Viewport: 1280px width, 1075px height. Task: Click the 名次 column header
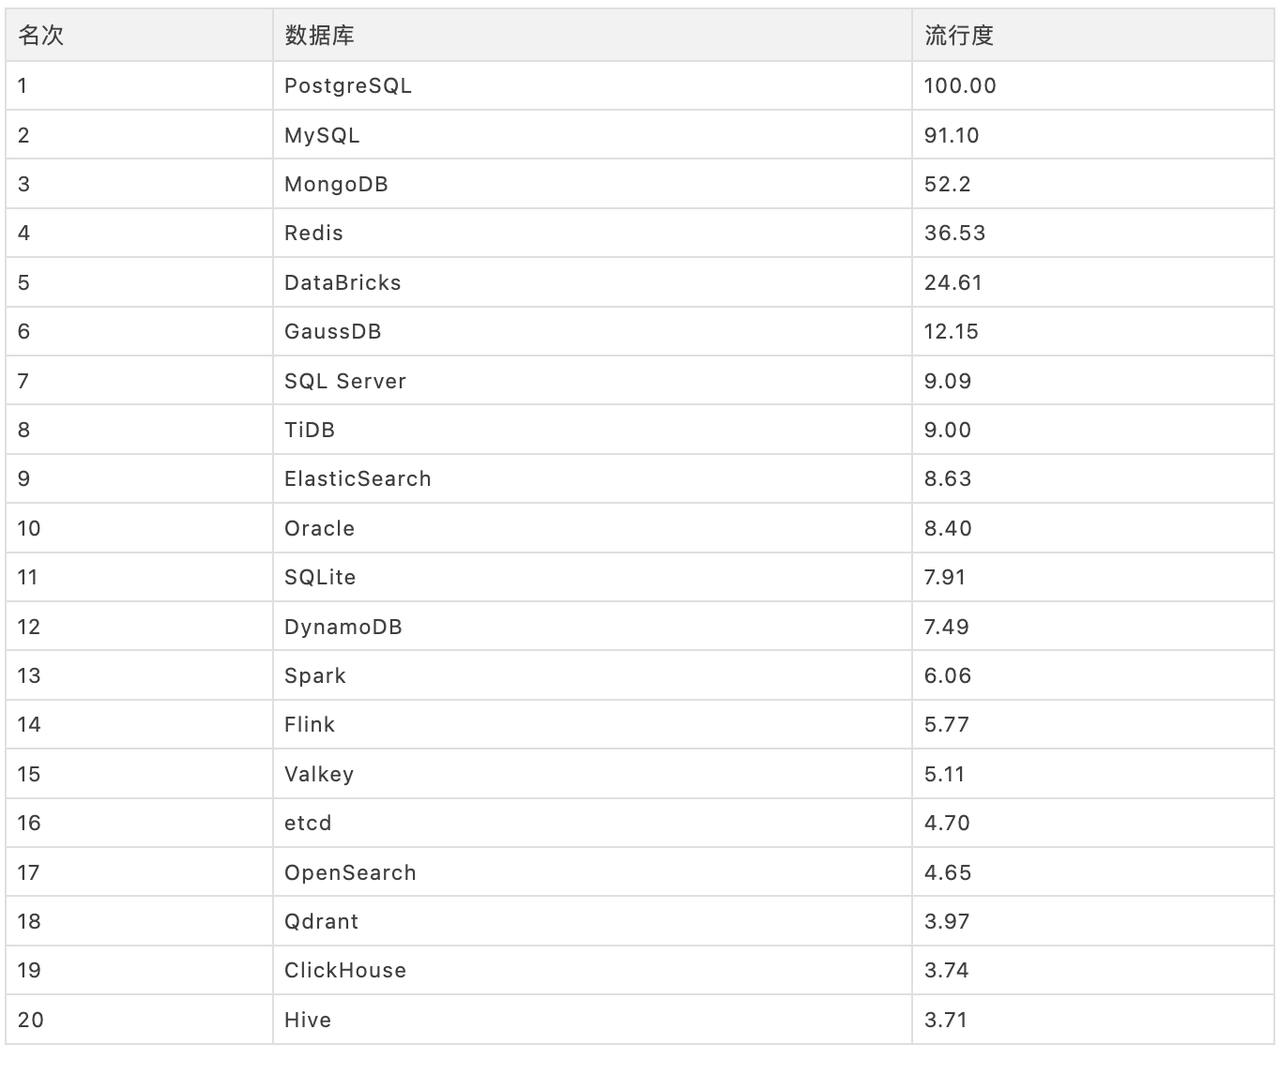41,36
